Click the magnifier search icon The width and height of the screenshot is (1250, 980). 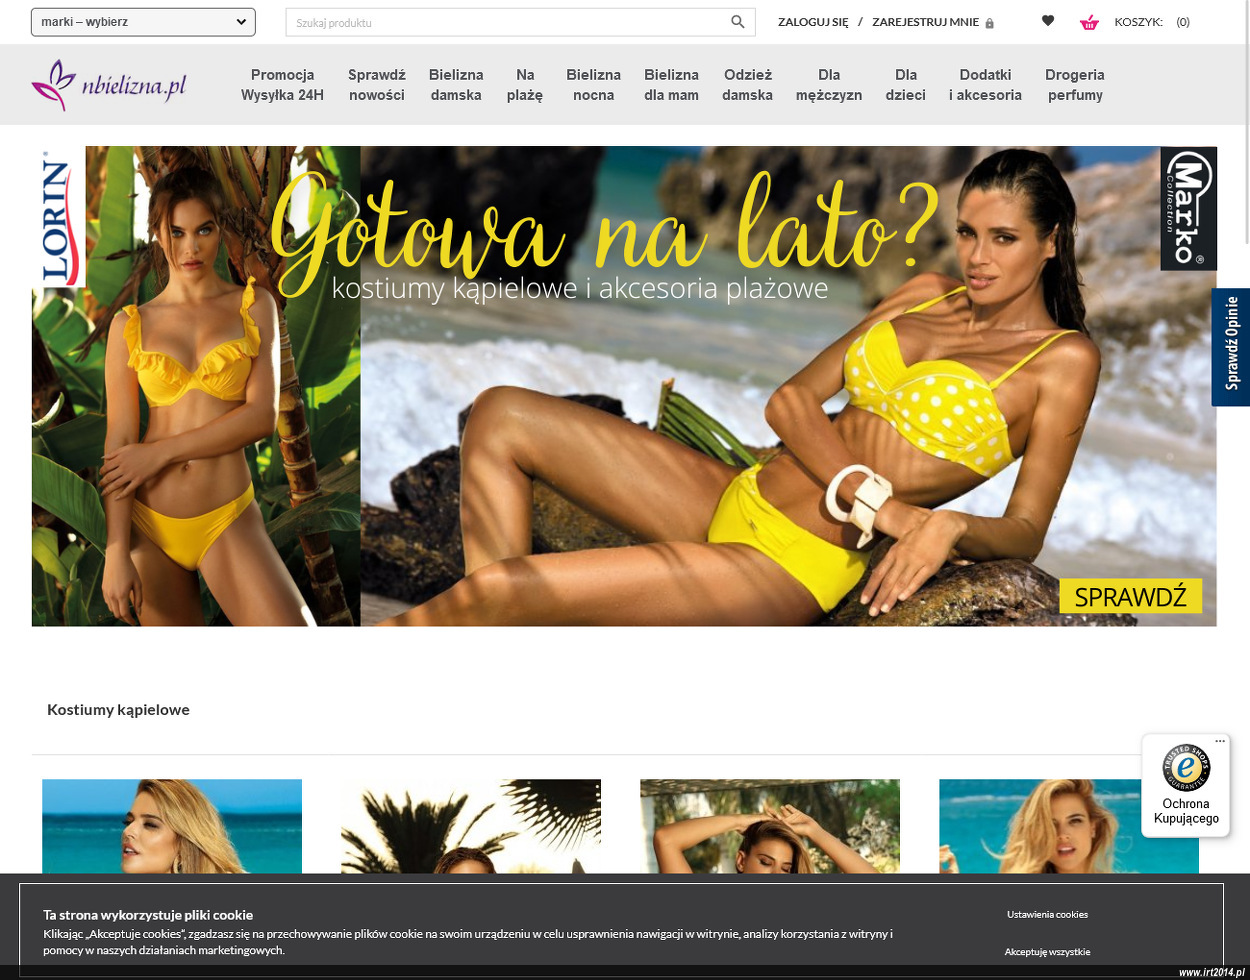738,22
